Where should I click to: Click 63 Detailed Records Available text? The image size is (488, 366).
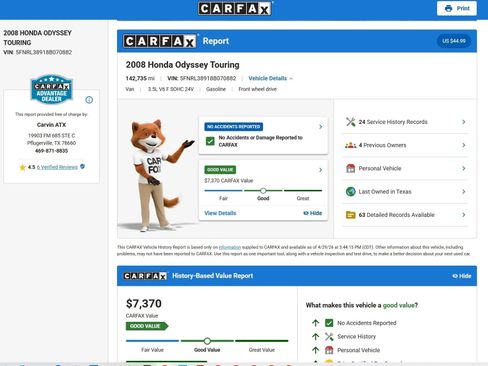point(397,215)
